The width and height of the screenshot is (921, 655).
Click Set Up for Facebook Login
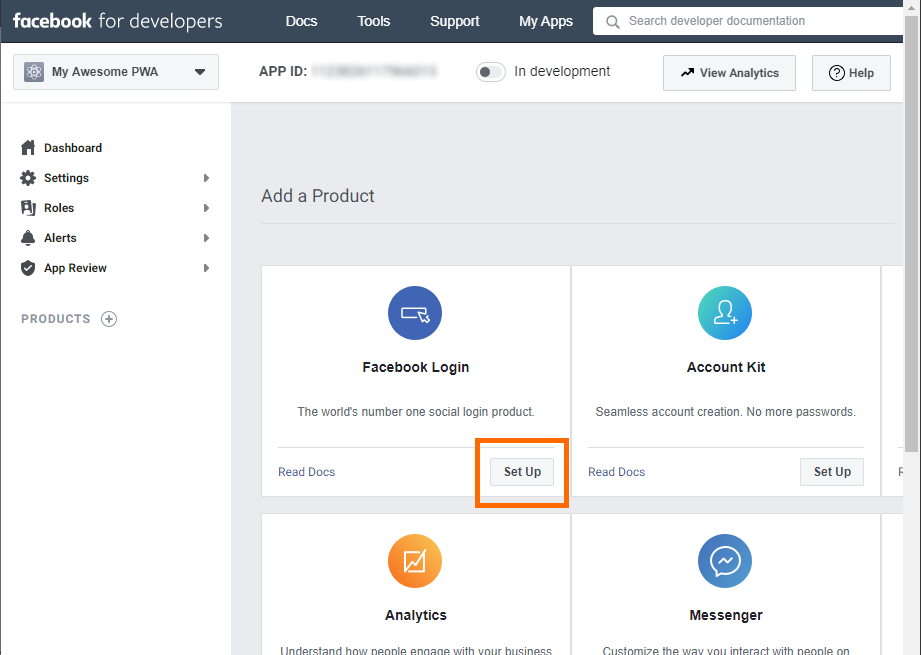pos(522,472)
